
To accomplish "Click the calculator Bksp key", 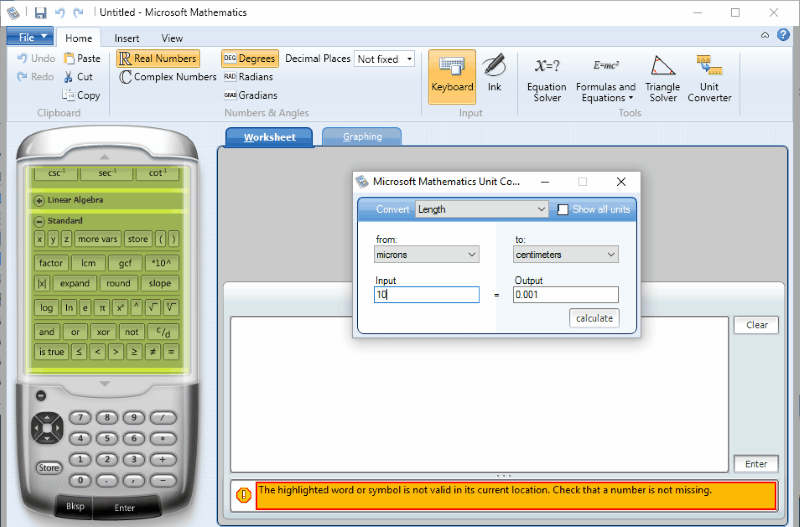I will click(75, 506).
